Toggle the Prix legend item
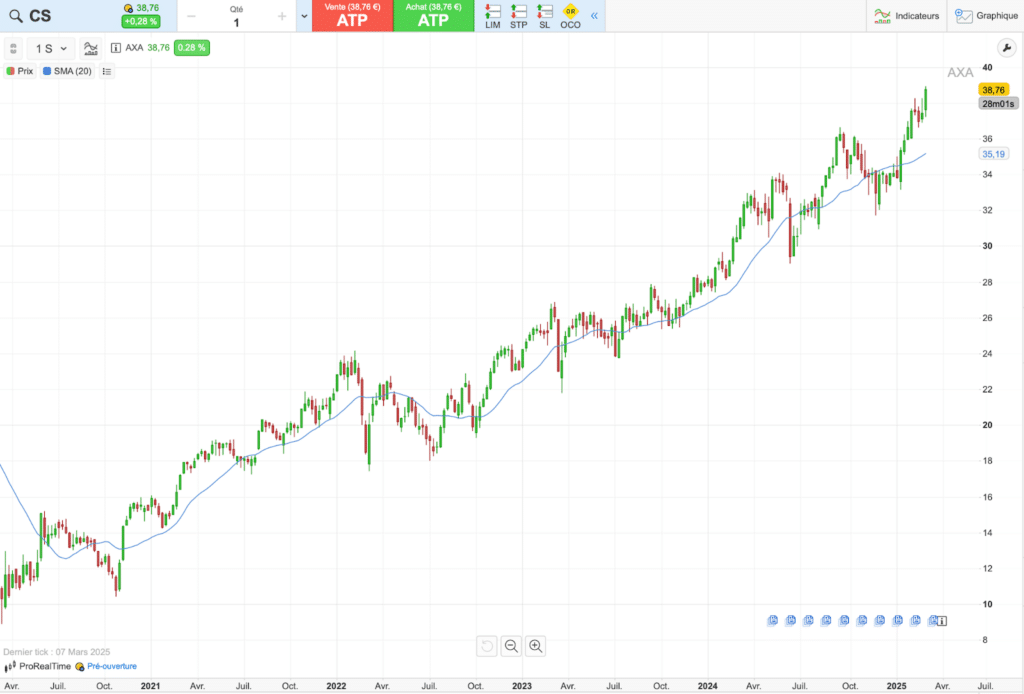This screenshot has width=1024, height=694. pos(20,71)
